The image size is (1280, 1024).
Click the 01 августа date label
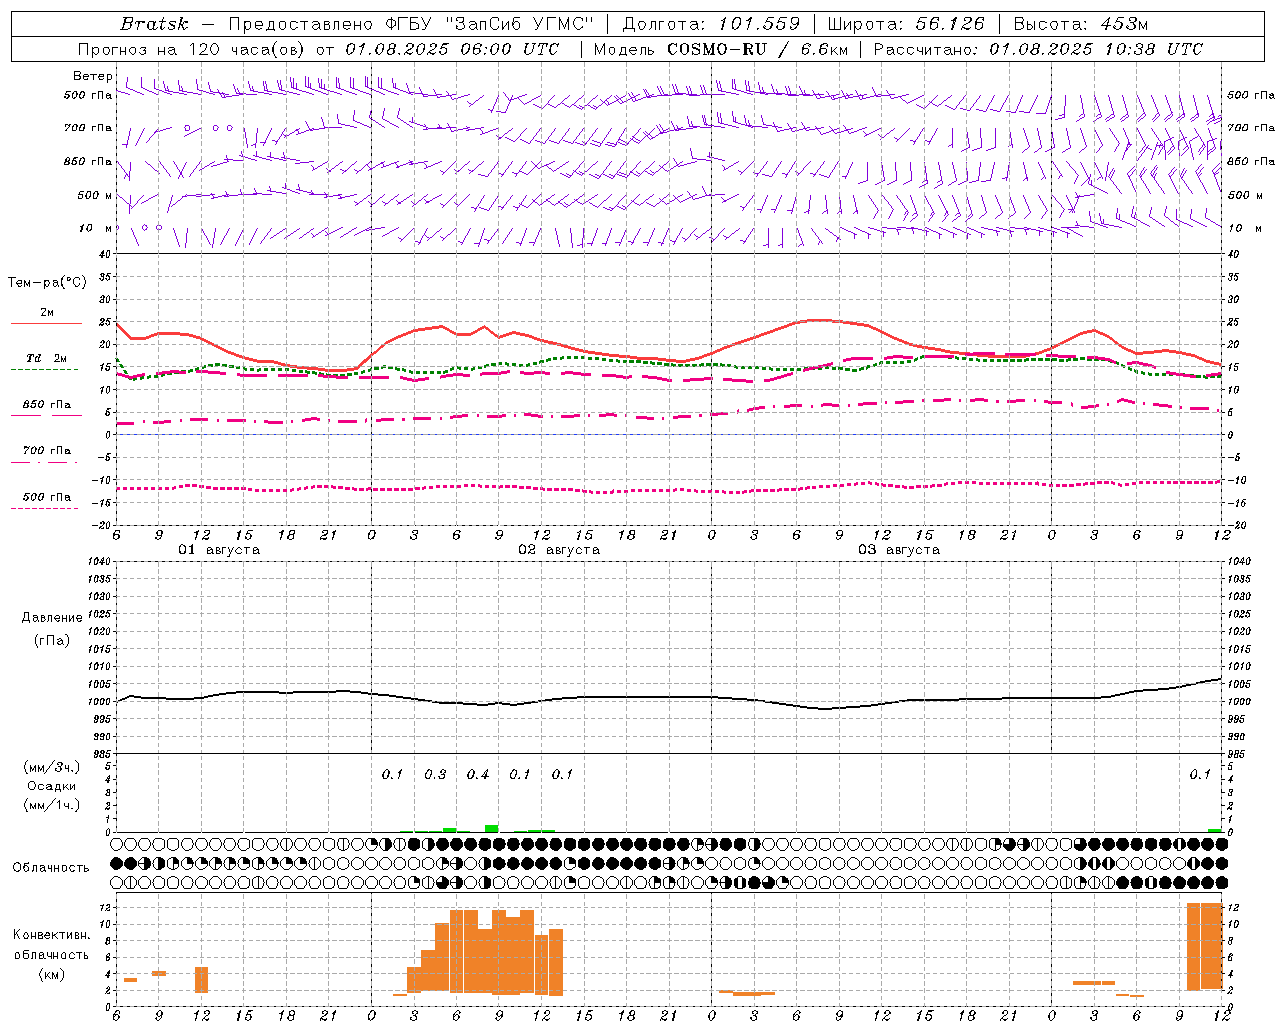tap(219, 550)
